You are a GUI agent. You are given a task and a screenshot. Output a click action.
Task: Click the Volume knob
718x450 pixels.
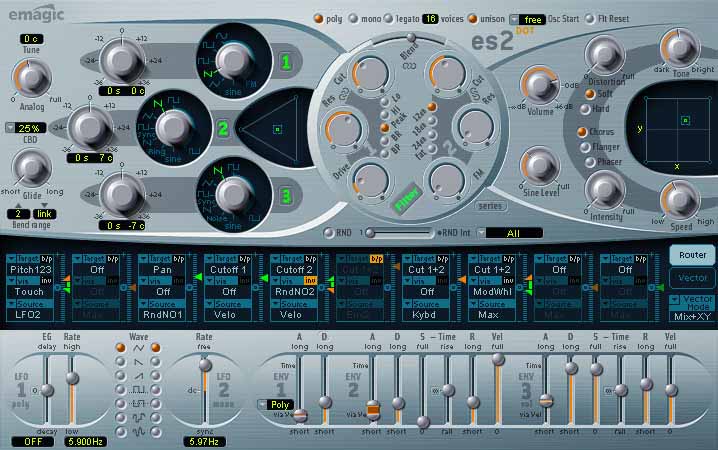[540, 85]
